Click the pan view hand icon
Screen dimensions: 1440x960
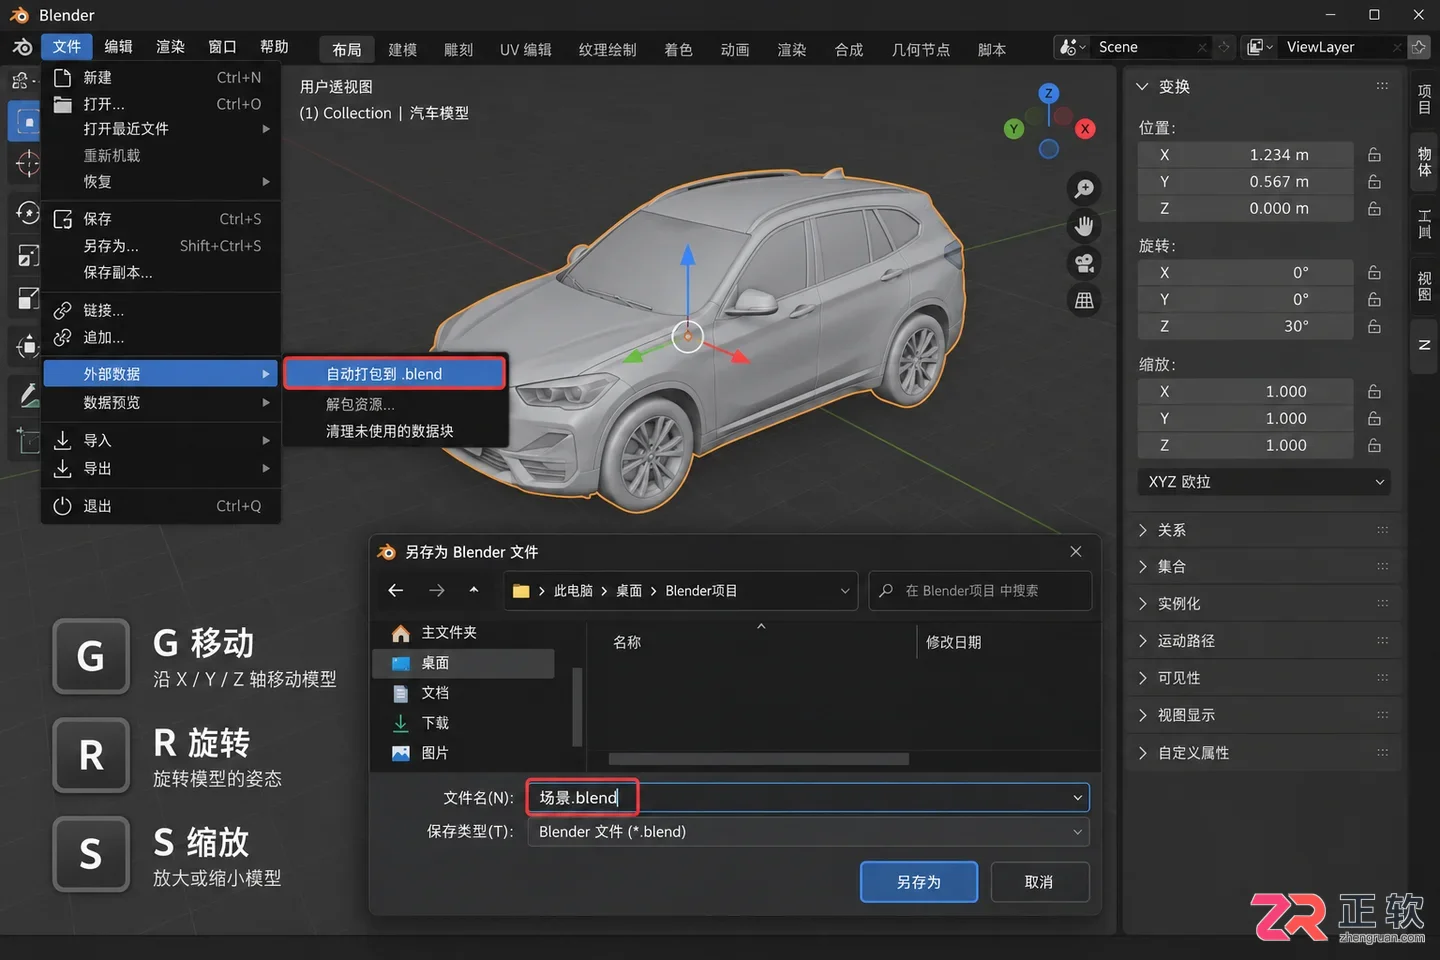click(x=1084, y=226)
